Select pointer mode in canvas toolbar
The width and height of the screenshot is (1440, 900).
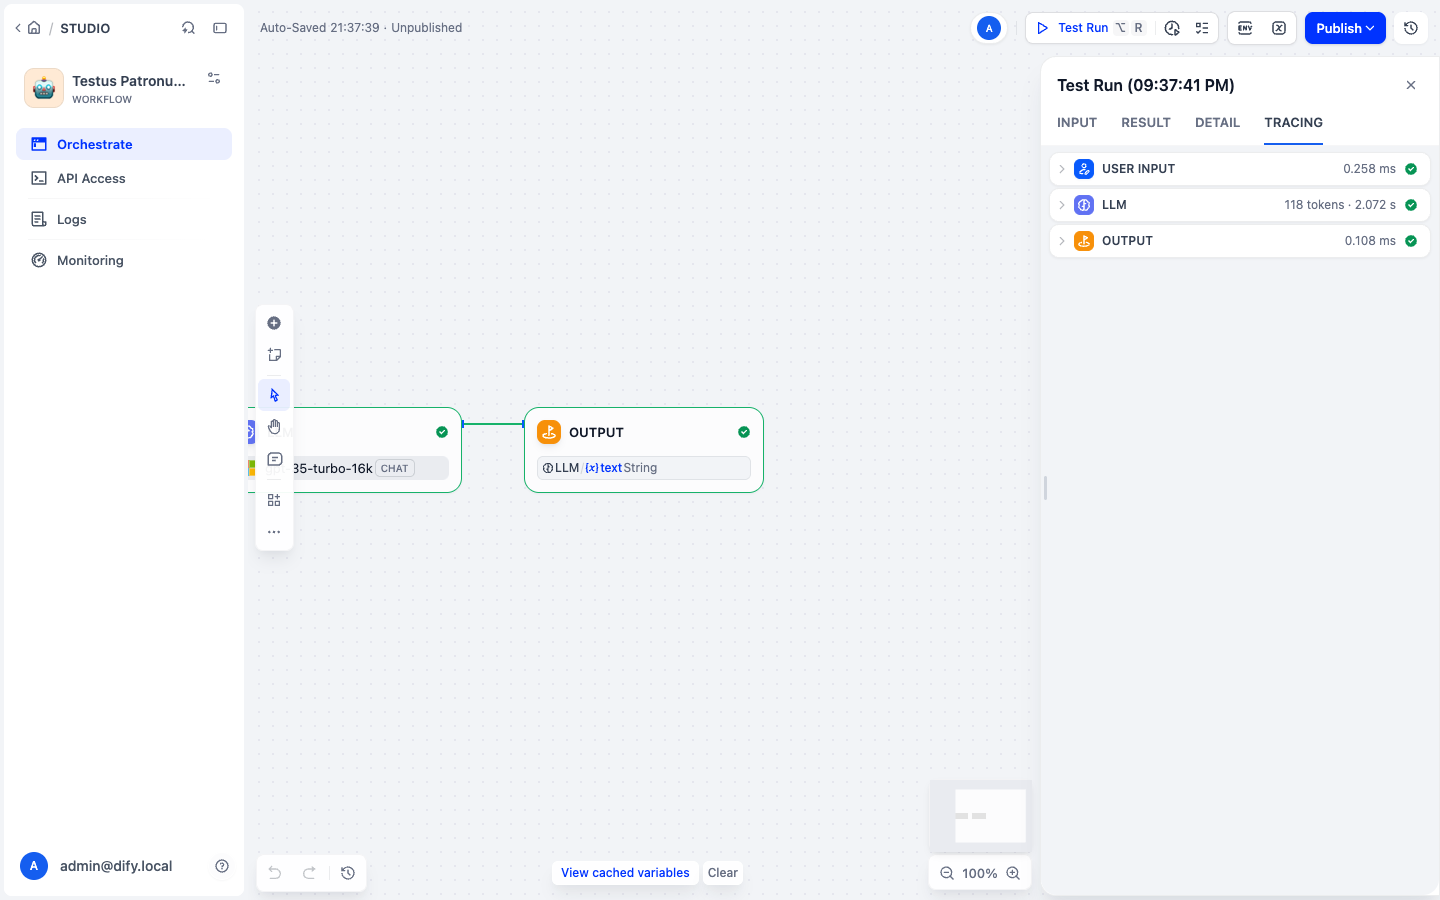point(274,395)
